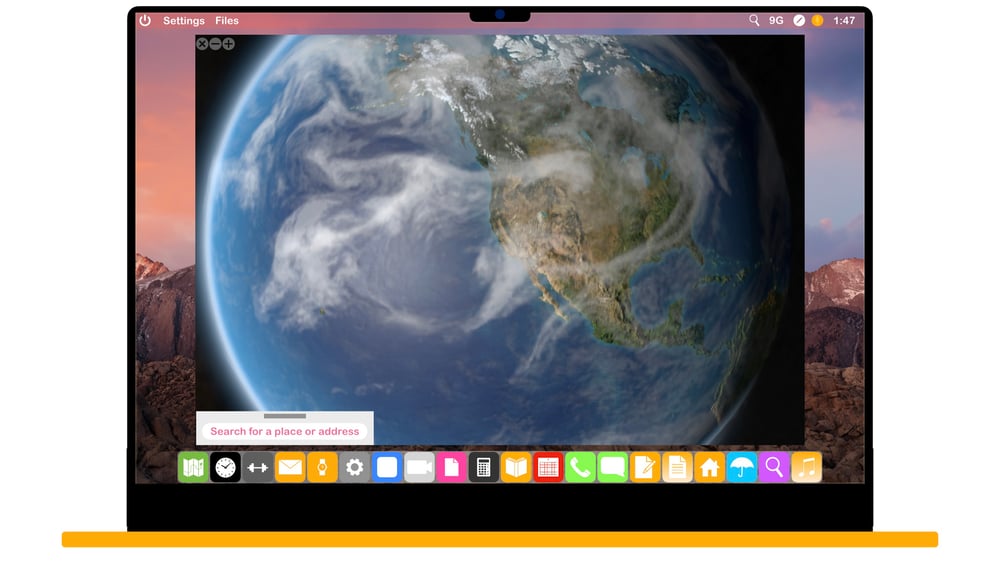Click the 1:47 clock in menu bar

click(x=844, y=20)
